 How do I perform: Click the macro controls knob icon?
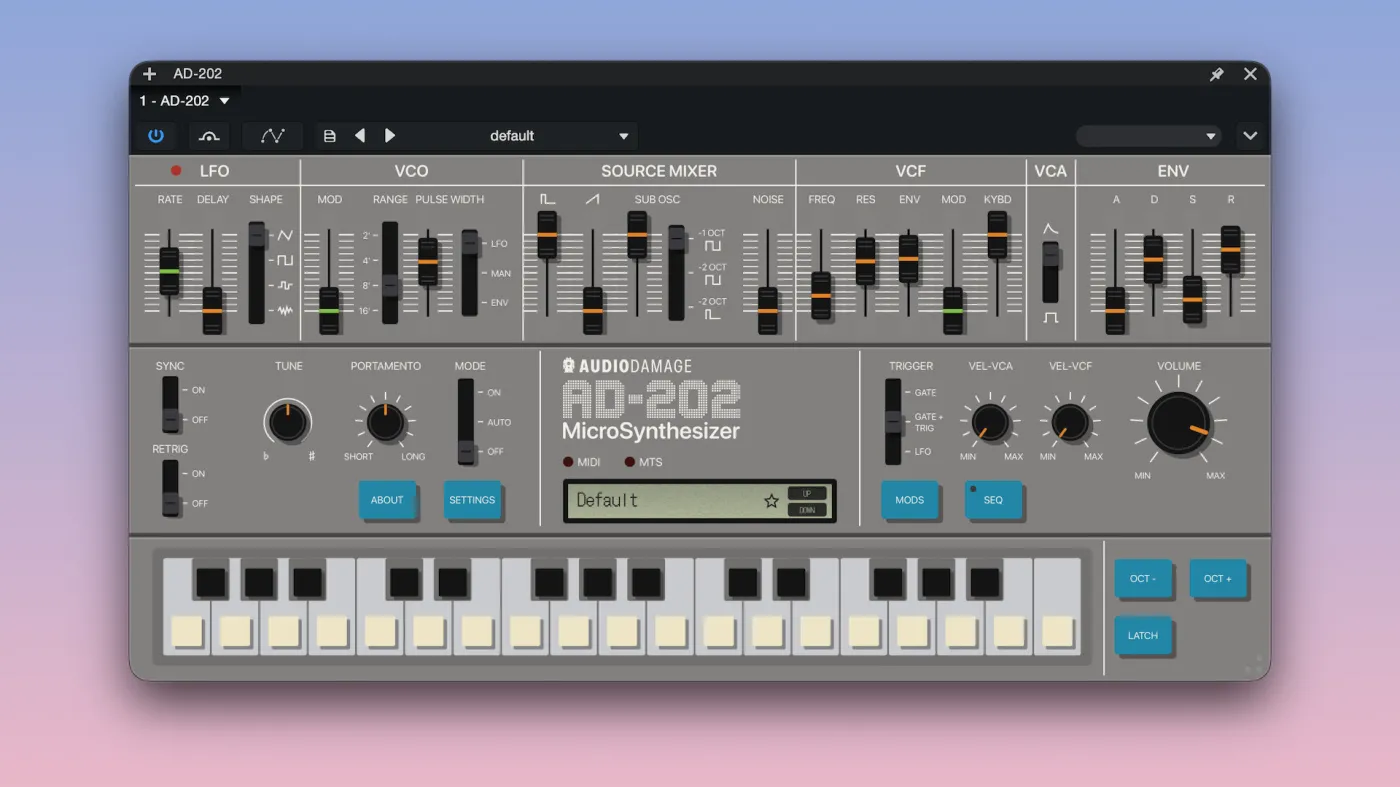click(209, 136)
